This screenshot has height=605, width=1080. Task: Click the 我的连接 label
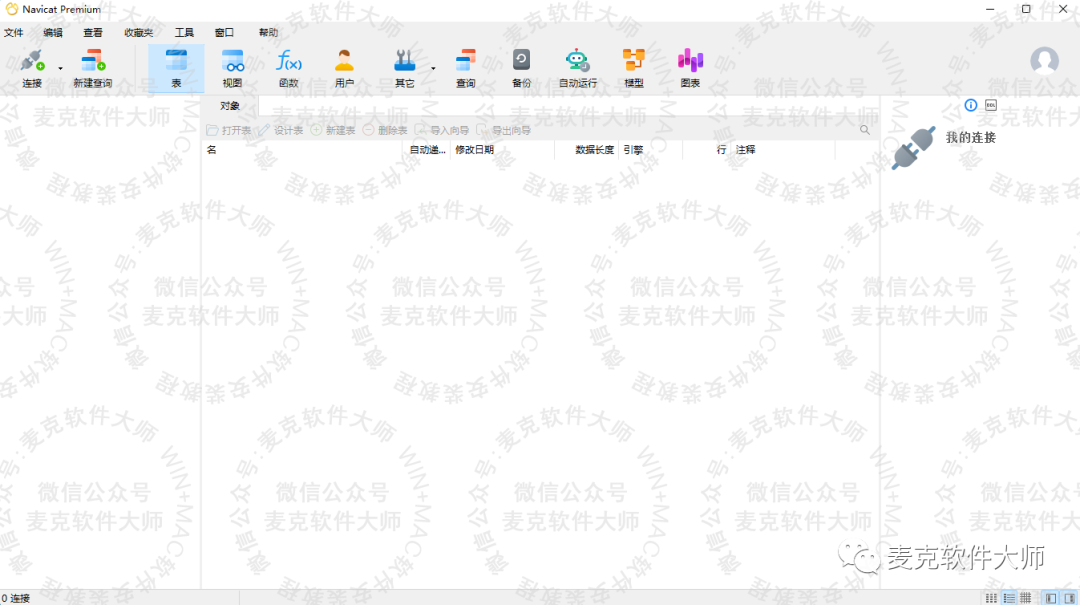(x=970, y=138)
